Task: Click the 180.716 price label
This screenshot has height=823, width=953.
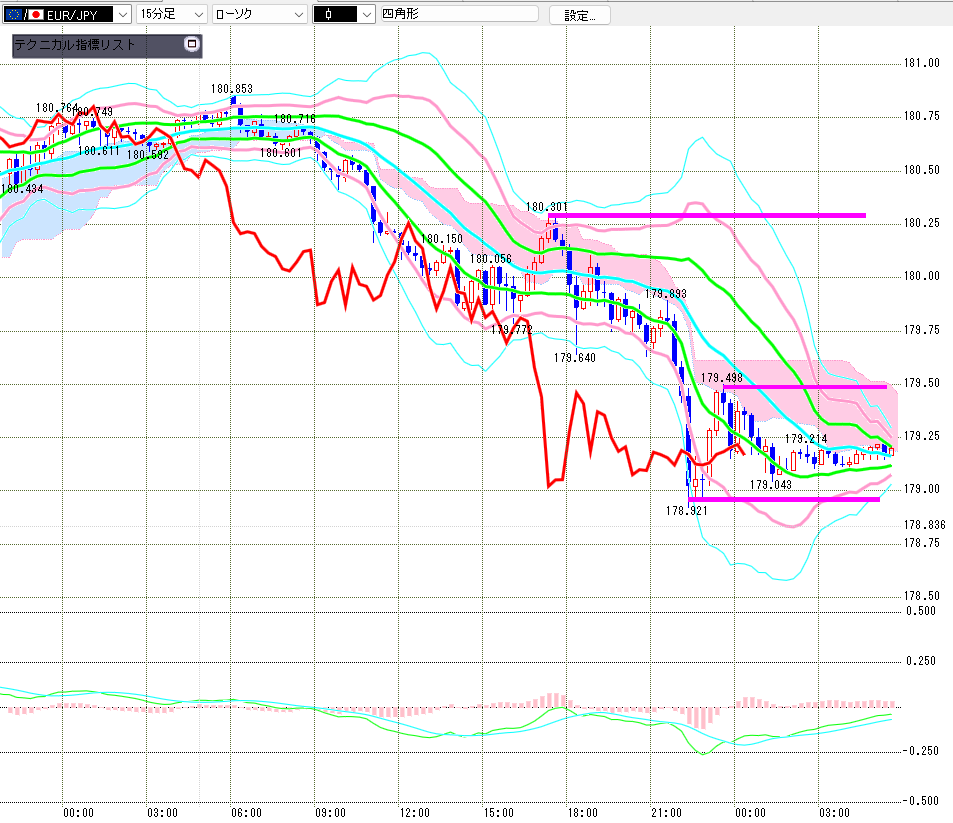Action: (295, 119)
